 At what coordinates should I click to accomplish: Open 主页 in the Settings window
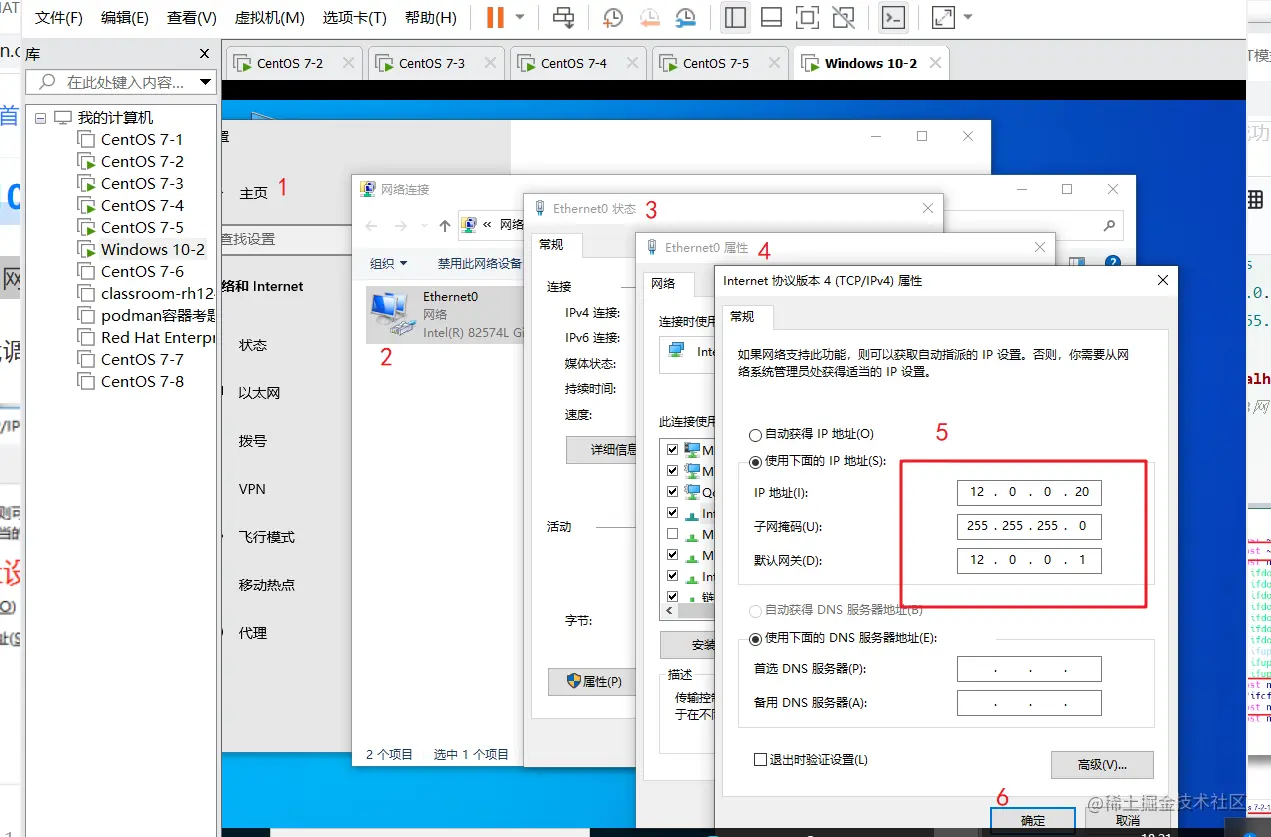[x=254, y=193]
